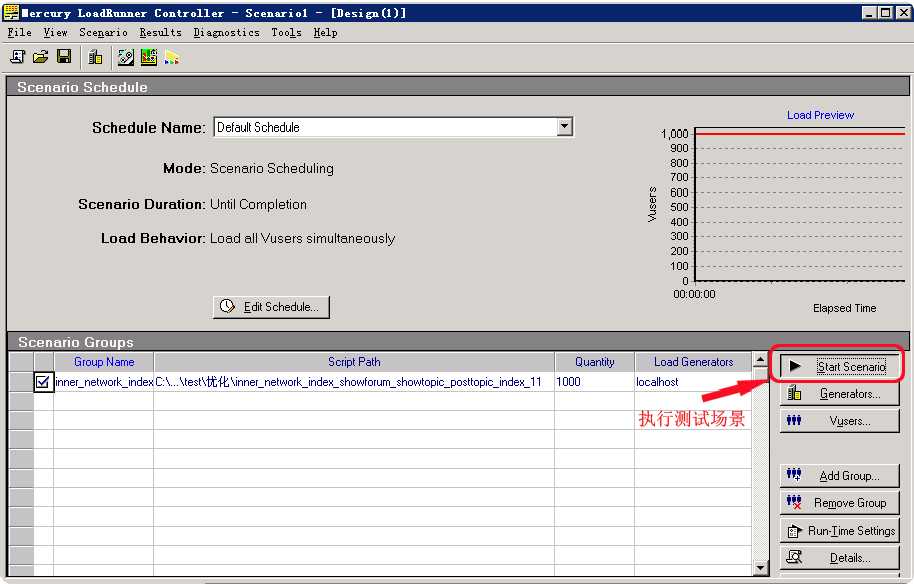Open Run-Time Settings button

click(839, 530)
